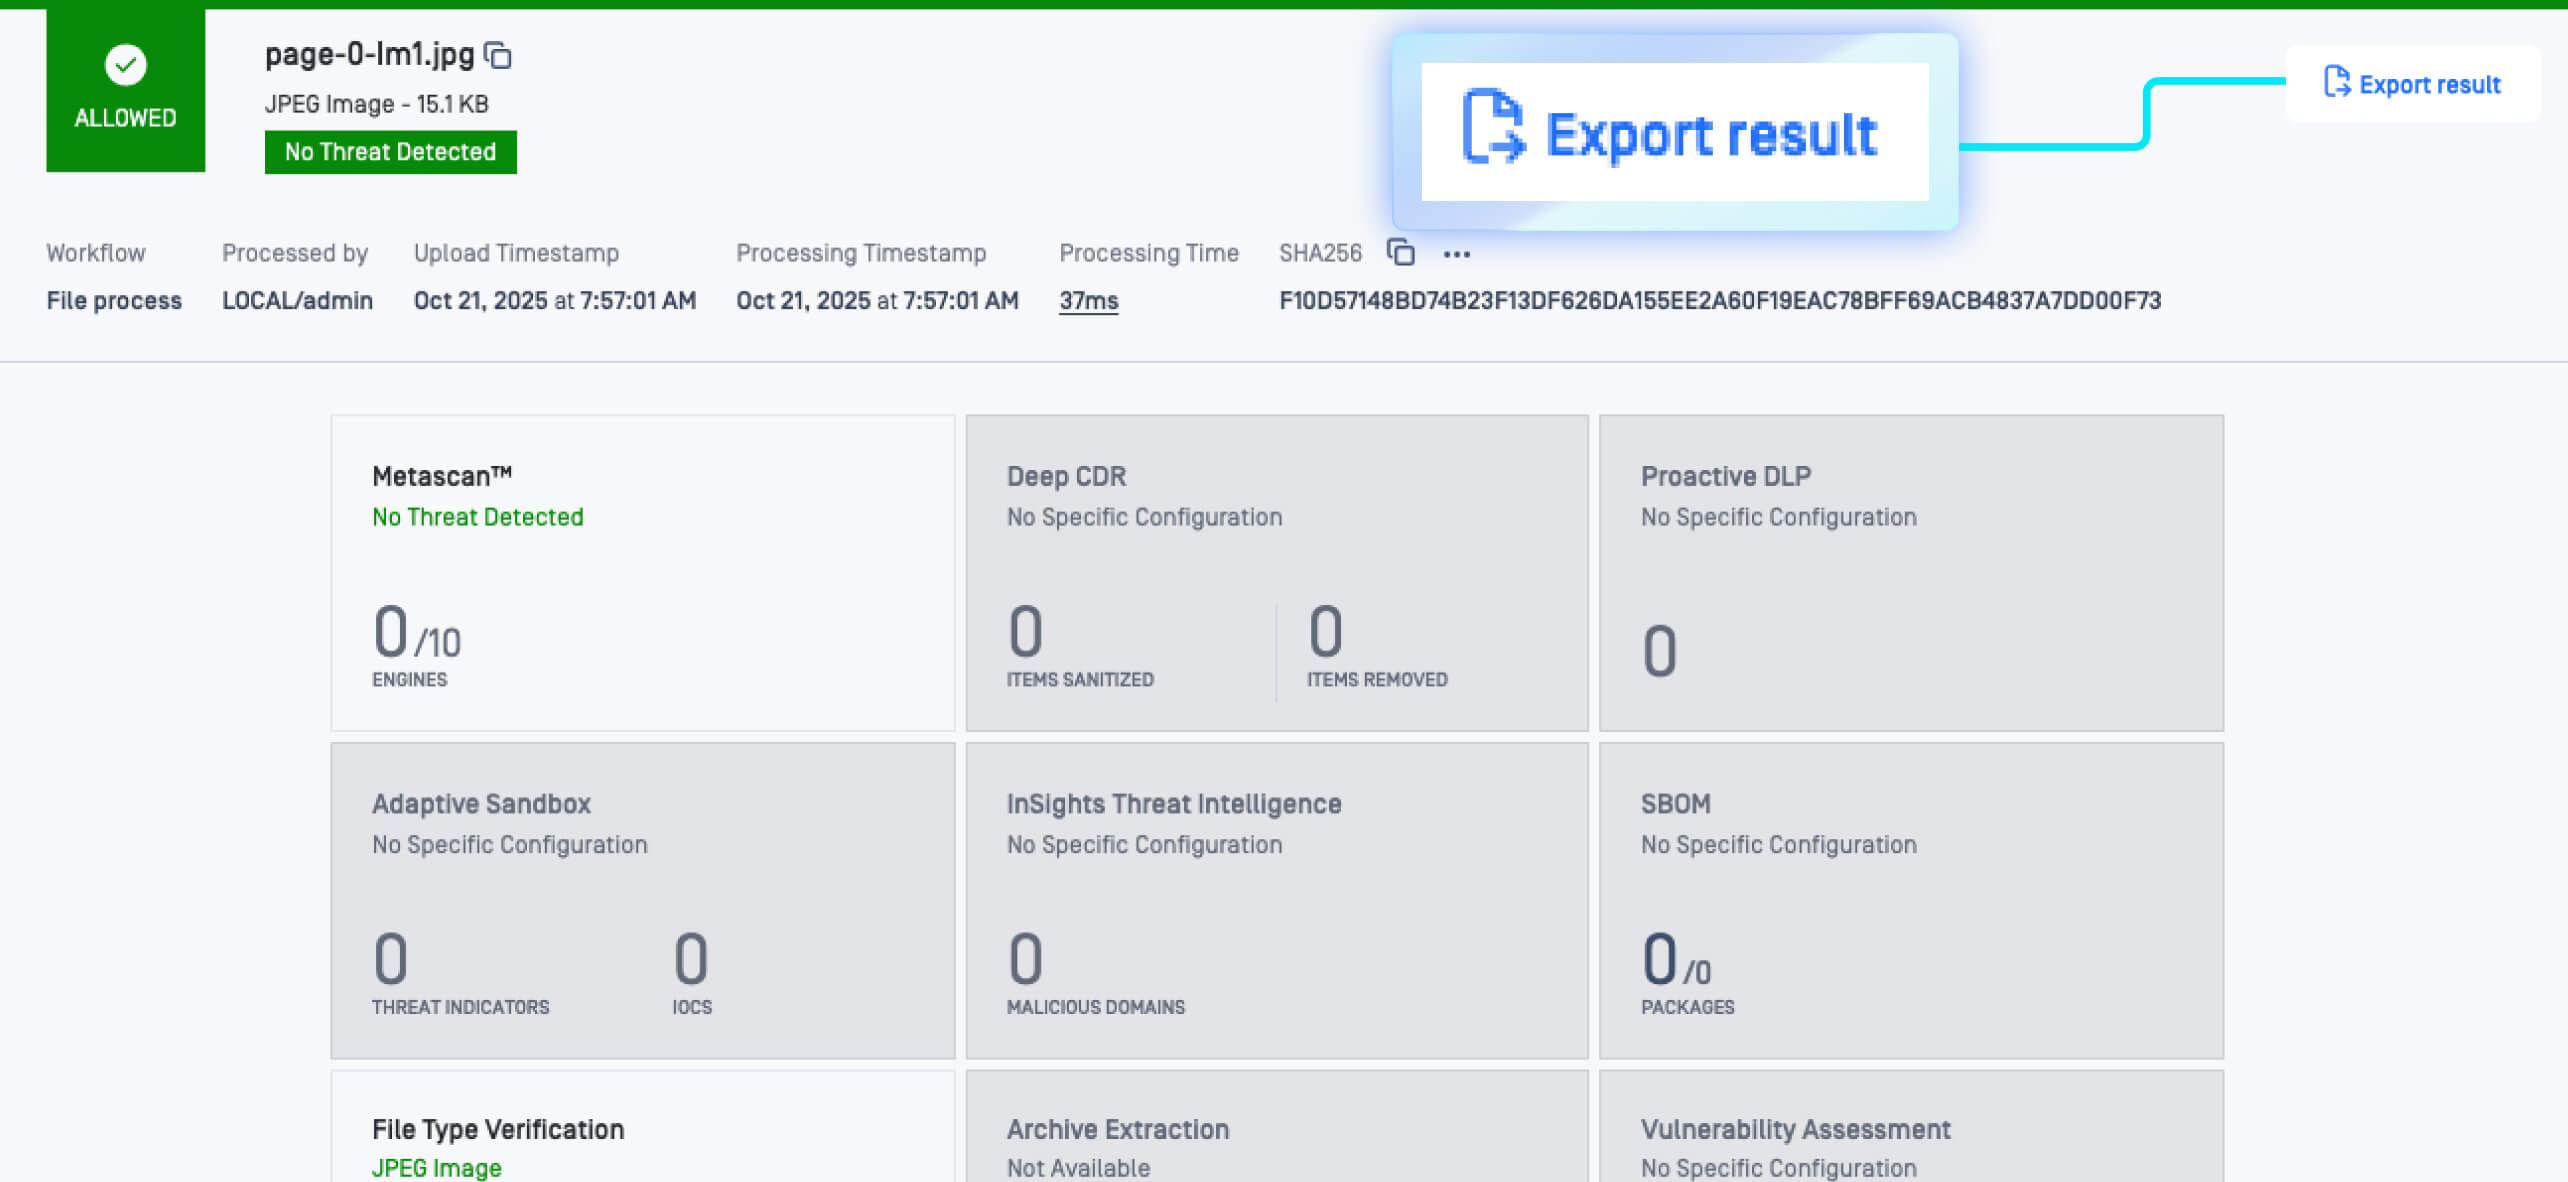The width and height of the screenshot is (2568, 1182).
Task: Open the Adaptive Sandbox card
Action: click(x=642, y=899)
